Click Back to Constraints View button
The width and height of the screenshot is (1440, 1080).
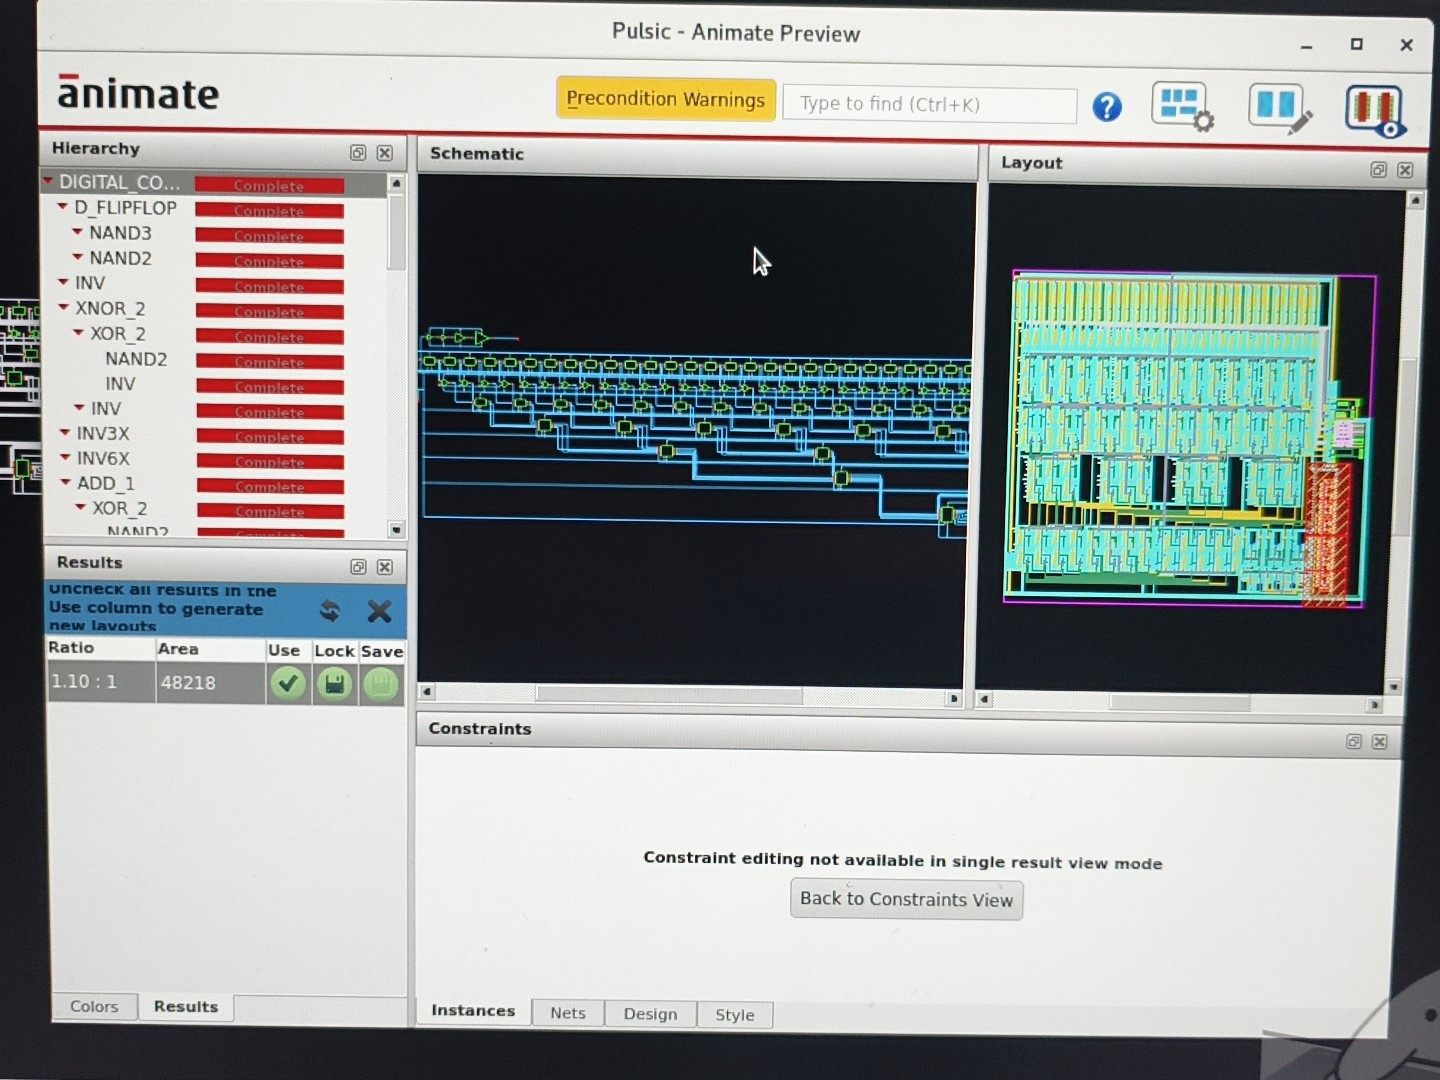906,899
